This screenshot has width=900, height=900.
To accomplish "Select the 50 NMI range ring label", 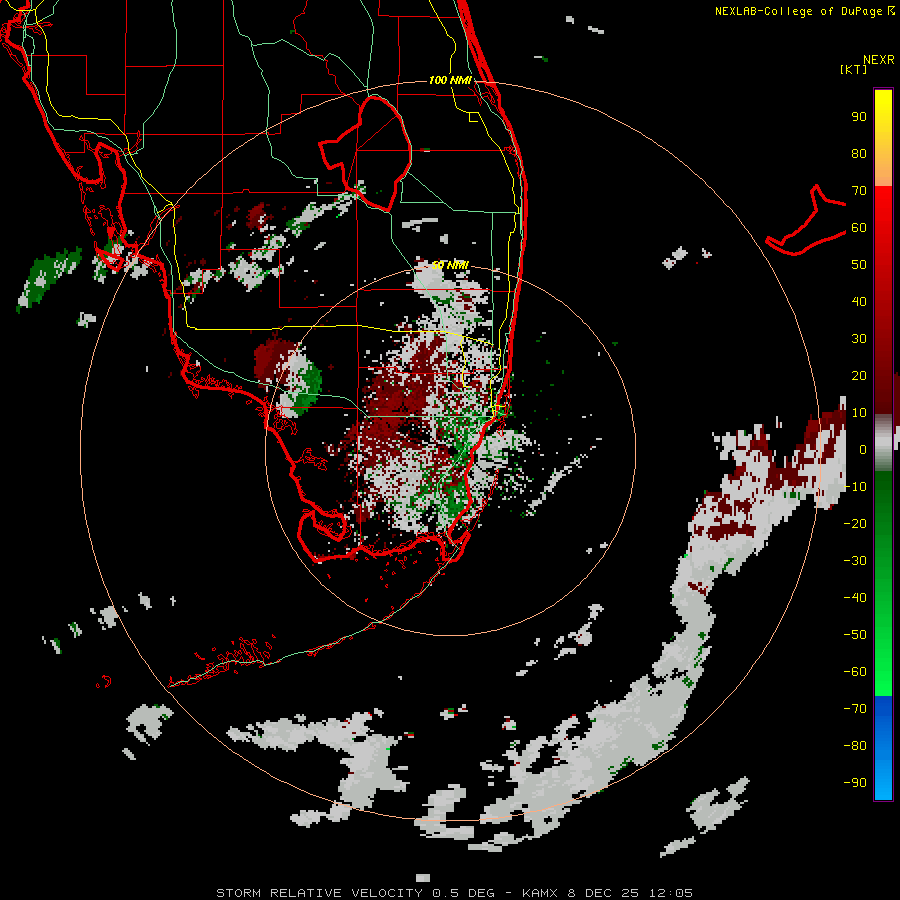I will point(450,265).
